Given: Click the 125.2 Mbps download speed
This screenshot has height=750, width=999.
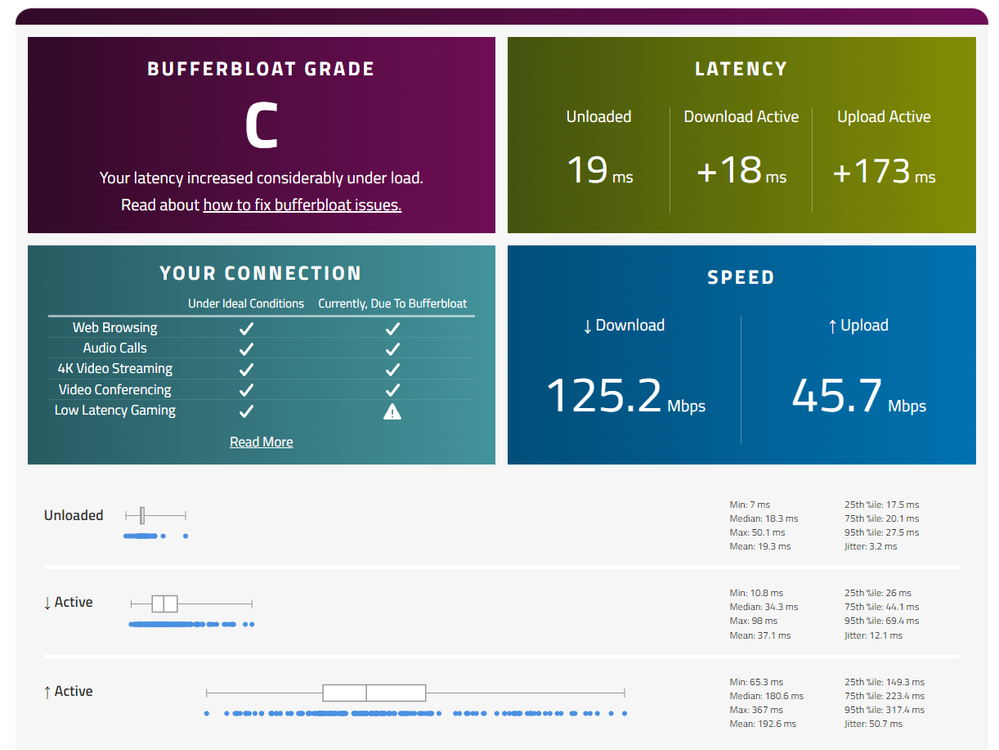Looking at the screenshot, I should [626, 396].
